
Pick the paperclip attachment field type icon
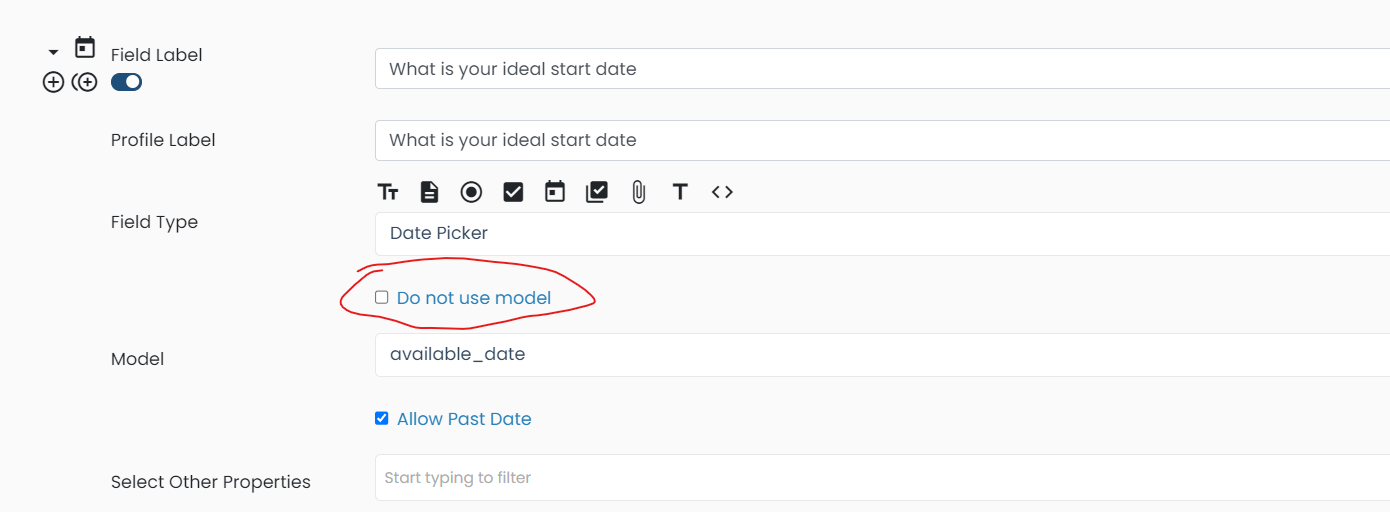638,192
